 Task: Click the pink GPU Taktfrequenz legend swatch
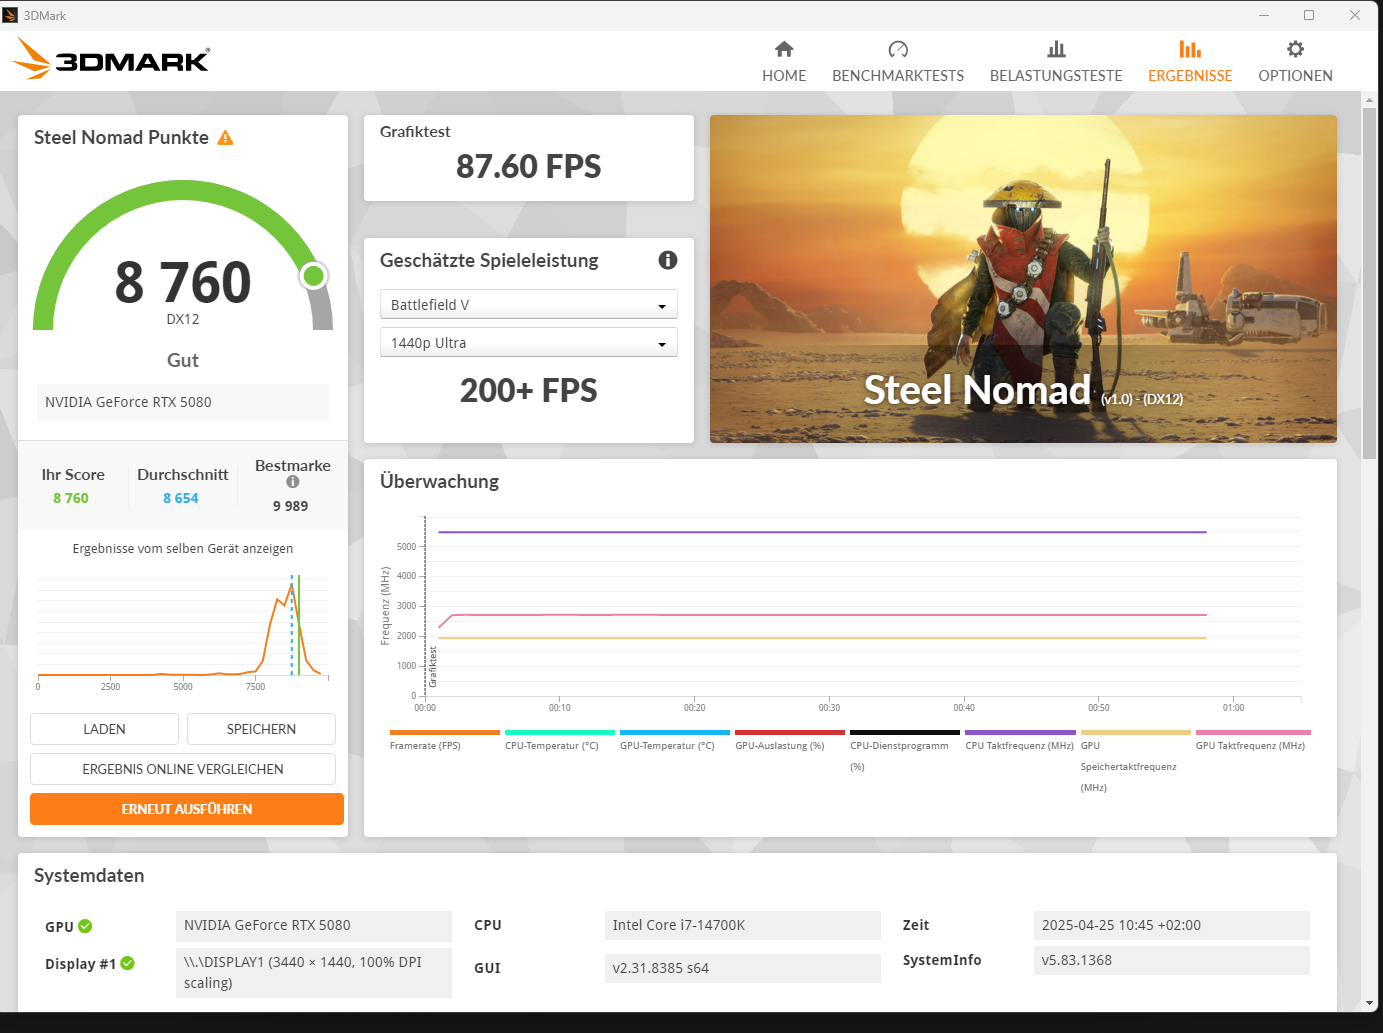tap(1253, 733)
